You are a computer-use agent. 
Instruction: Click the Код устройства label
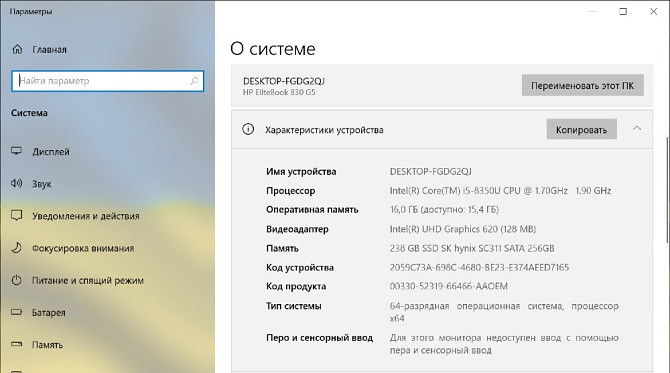[300, 268]
